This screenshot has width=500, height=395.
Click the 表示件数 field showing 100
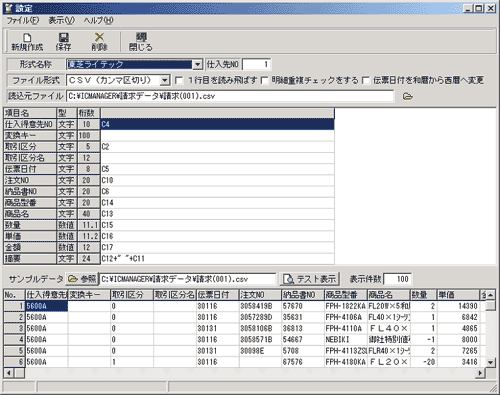[x=398, y=279]
